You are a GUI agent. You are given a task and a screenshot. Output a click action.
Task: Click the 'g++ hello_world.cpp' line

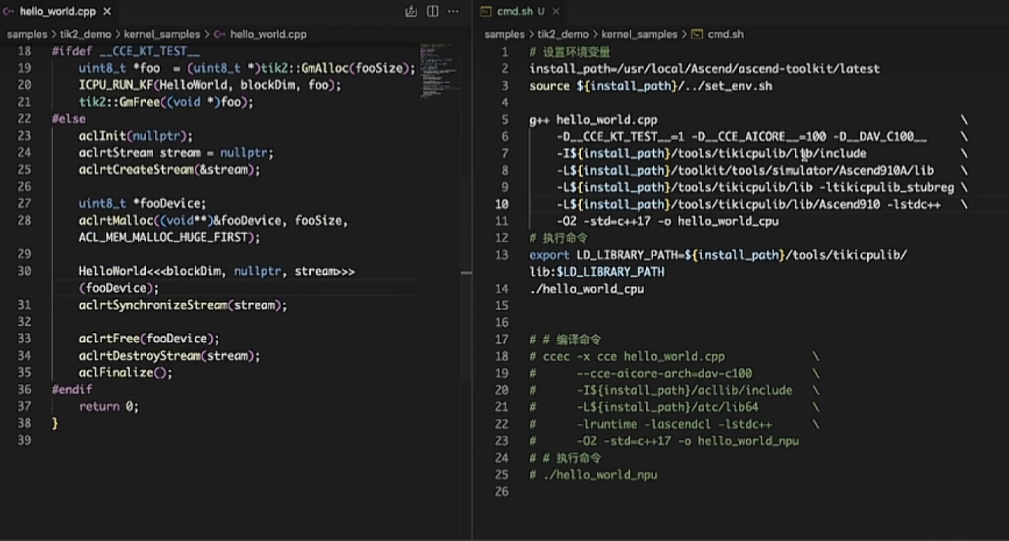pyautogui.click(x=593, y=120)
